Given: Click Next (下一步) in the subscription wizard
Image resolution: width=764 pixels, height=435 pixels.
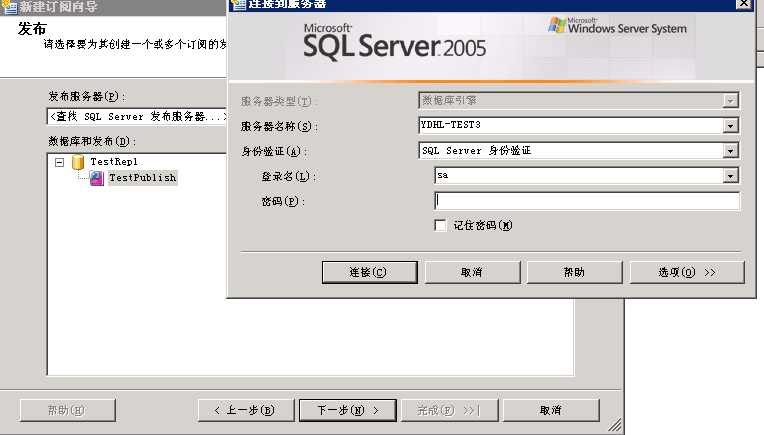Looking at the screenshot, I should pyautogui.click(x=347, y=410).
